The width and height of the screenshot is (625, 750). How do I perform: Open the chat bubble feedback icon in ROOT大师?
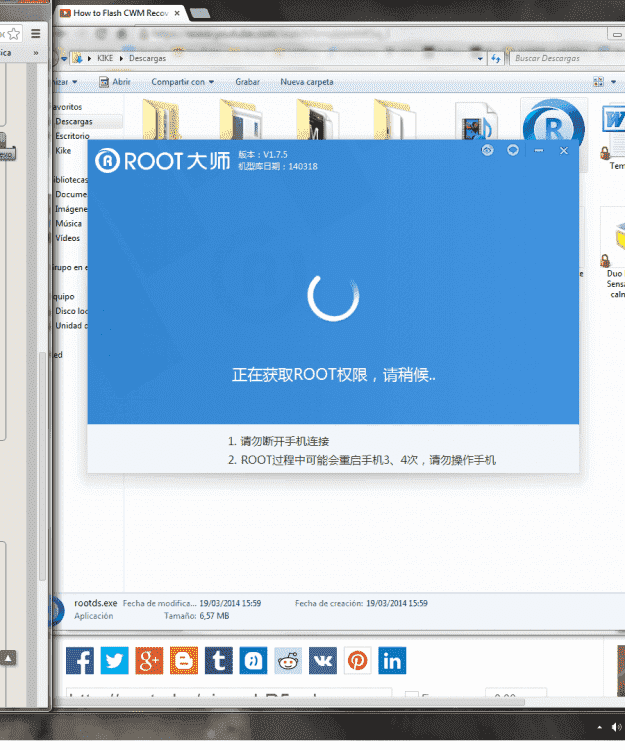[513, 151]
